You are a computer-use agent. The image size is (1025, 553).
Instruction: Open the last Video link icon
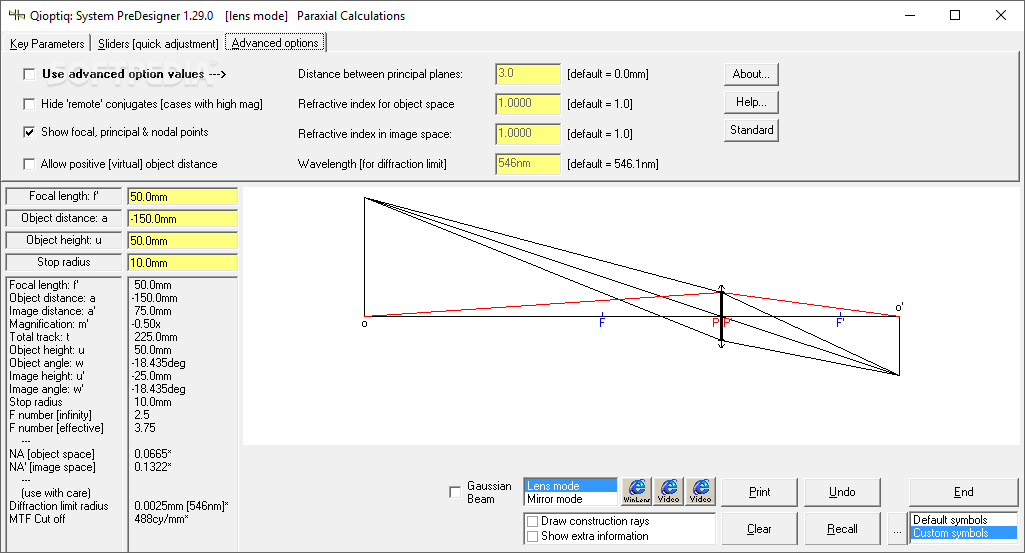(700, 491)
